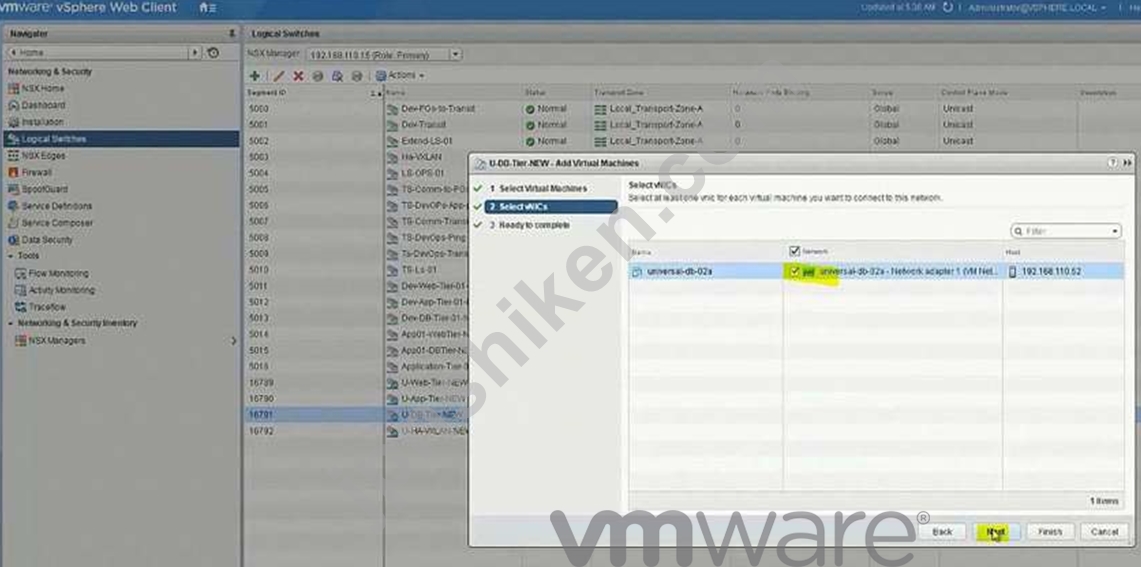1141x567 pixels.
Task: Go to step 2 Select vNICs
Action: (x=551, y=207)
